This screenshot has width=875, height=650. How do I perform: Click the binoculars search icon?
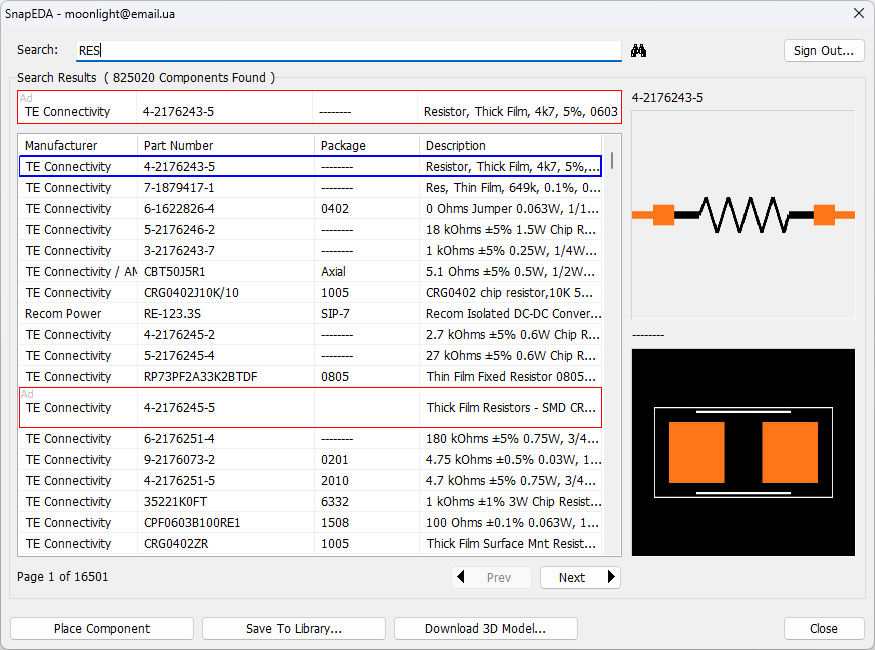638,51
